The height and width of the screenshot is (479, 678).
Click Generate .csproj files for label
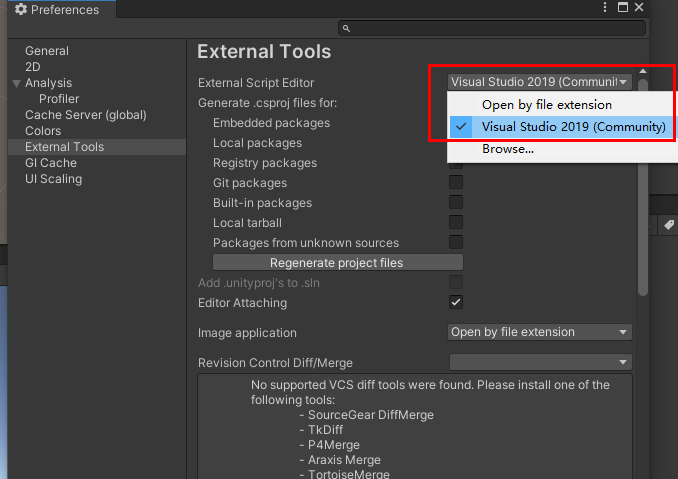(267, 103)
